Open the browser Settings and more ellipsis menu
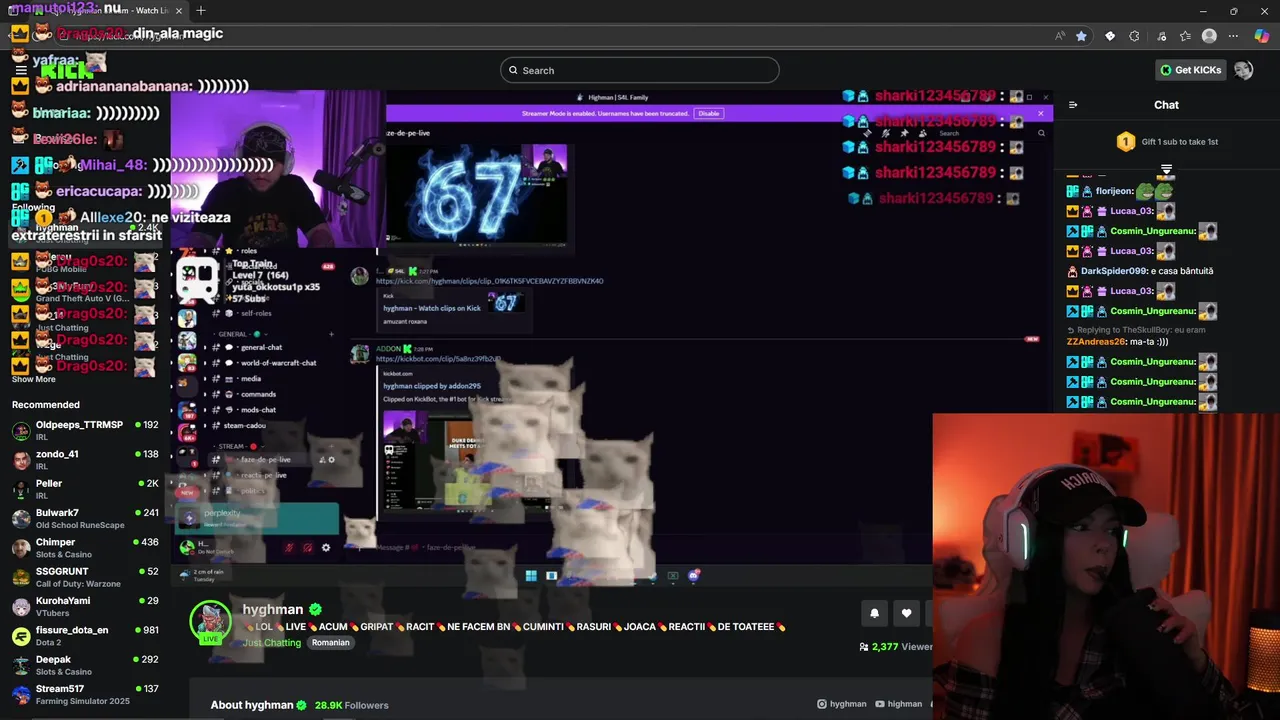The width and height of the screenshot is (1280, 720). tap(1233, 36)
